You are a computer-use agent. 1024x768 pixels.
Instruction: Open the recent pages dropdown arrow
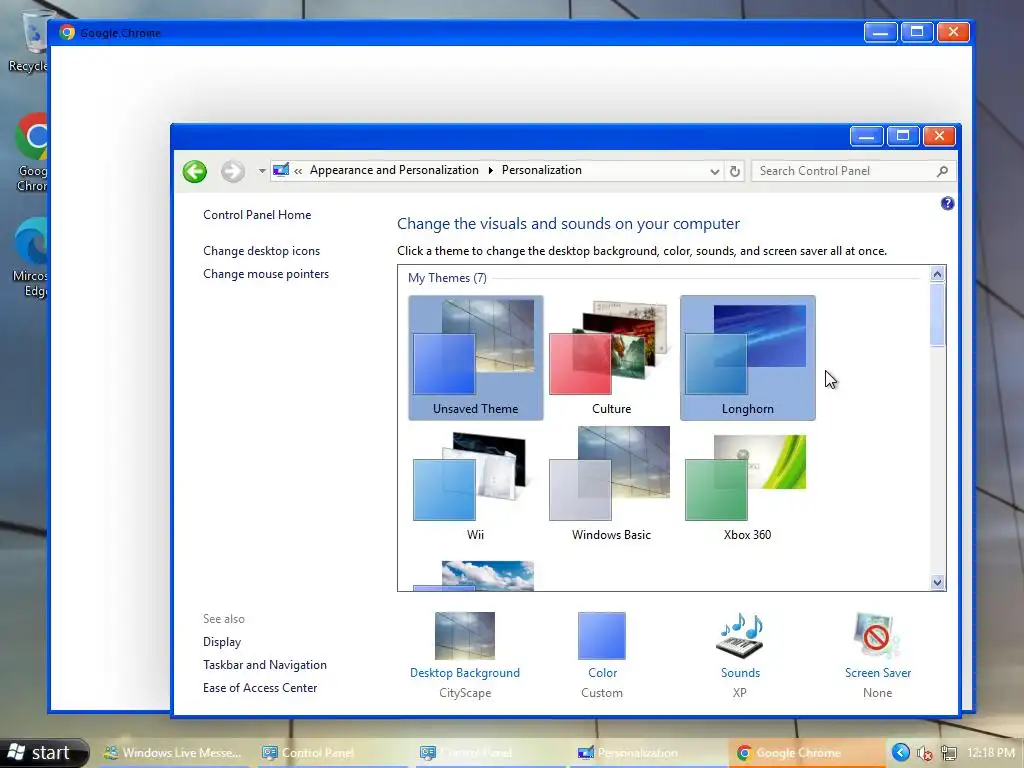pos(261,171)
